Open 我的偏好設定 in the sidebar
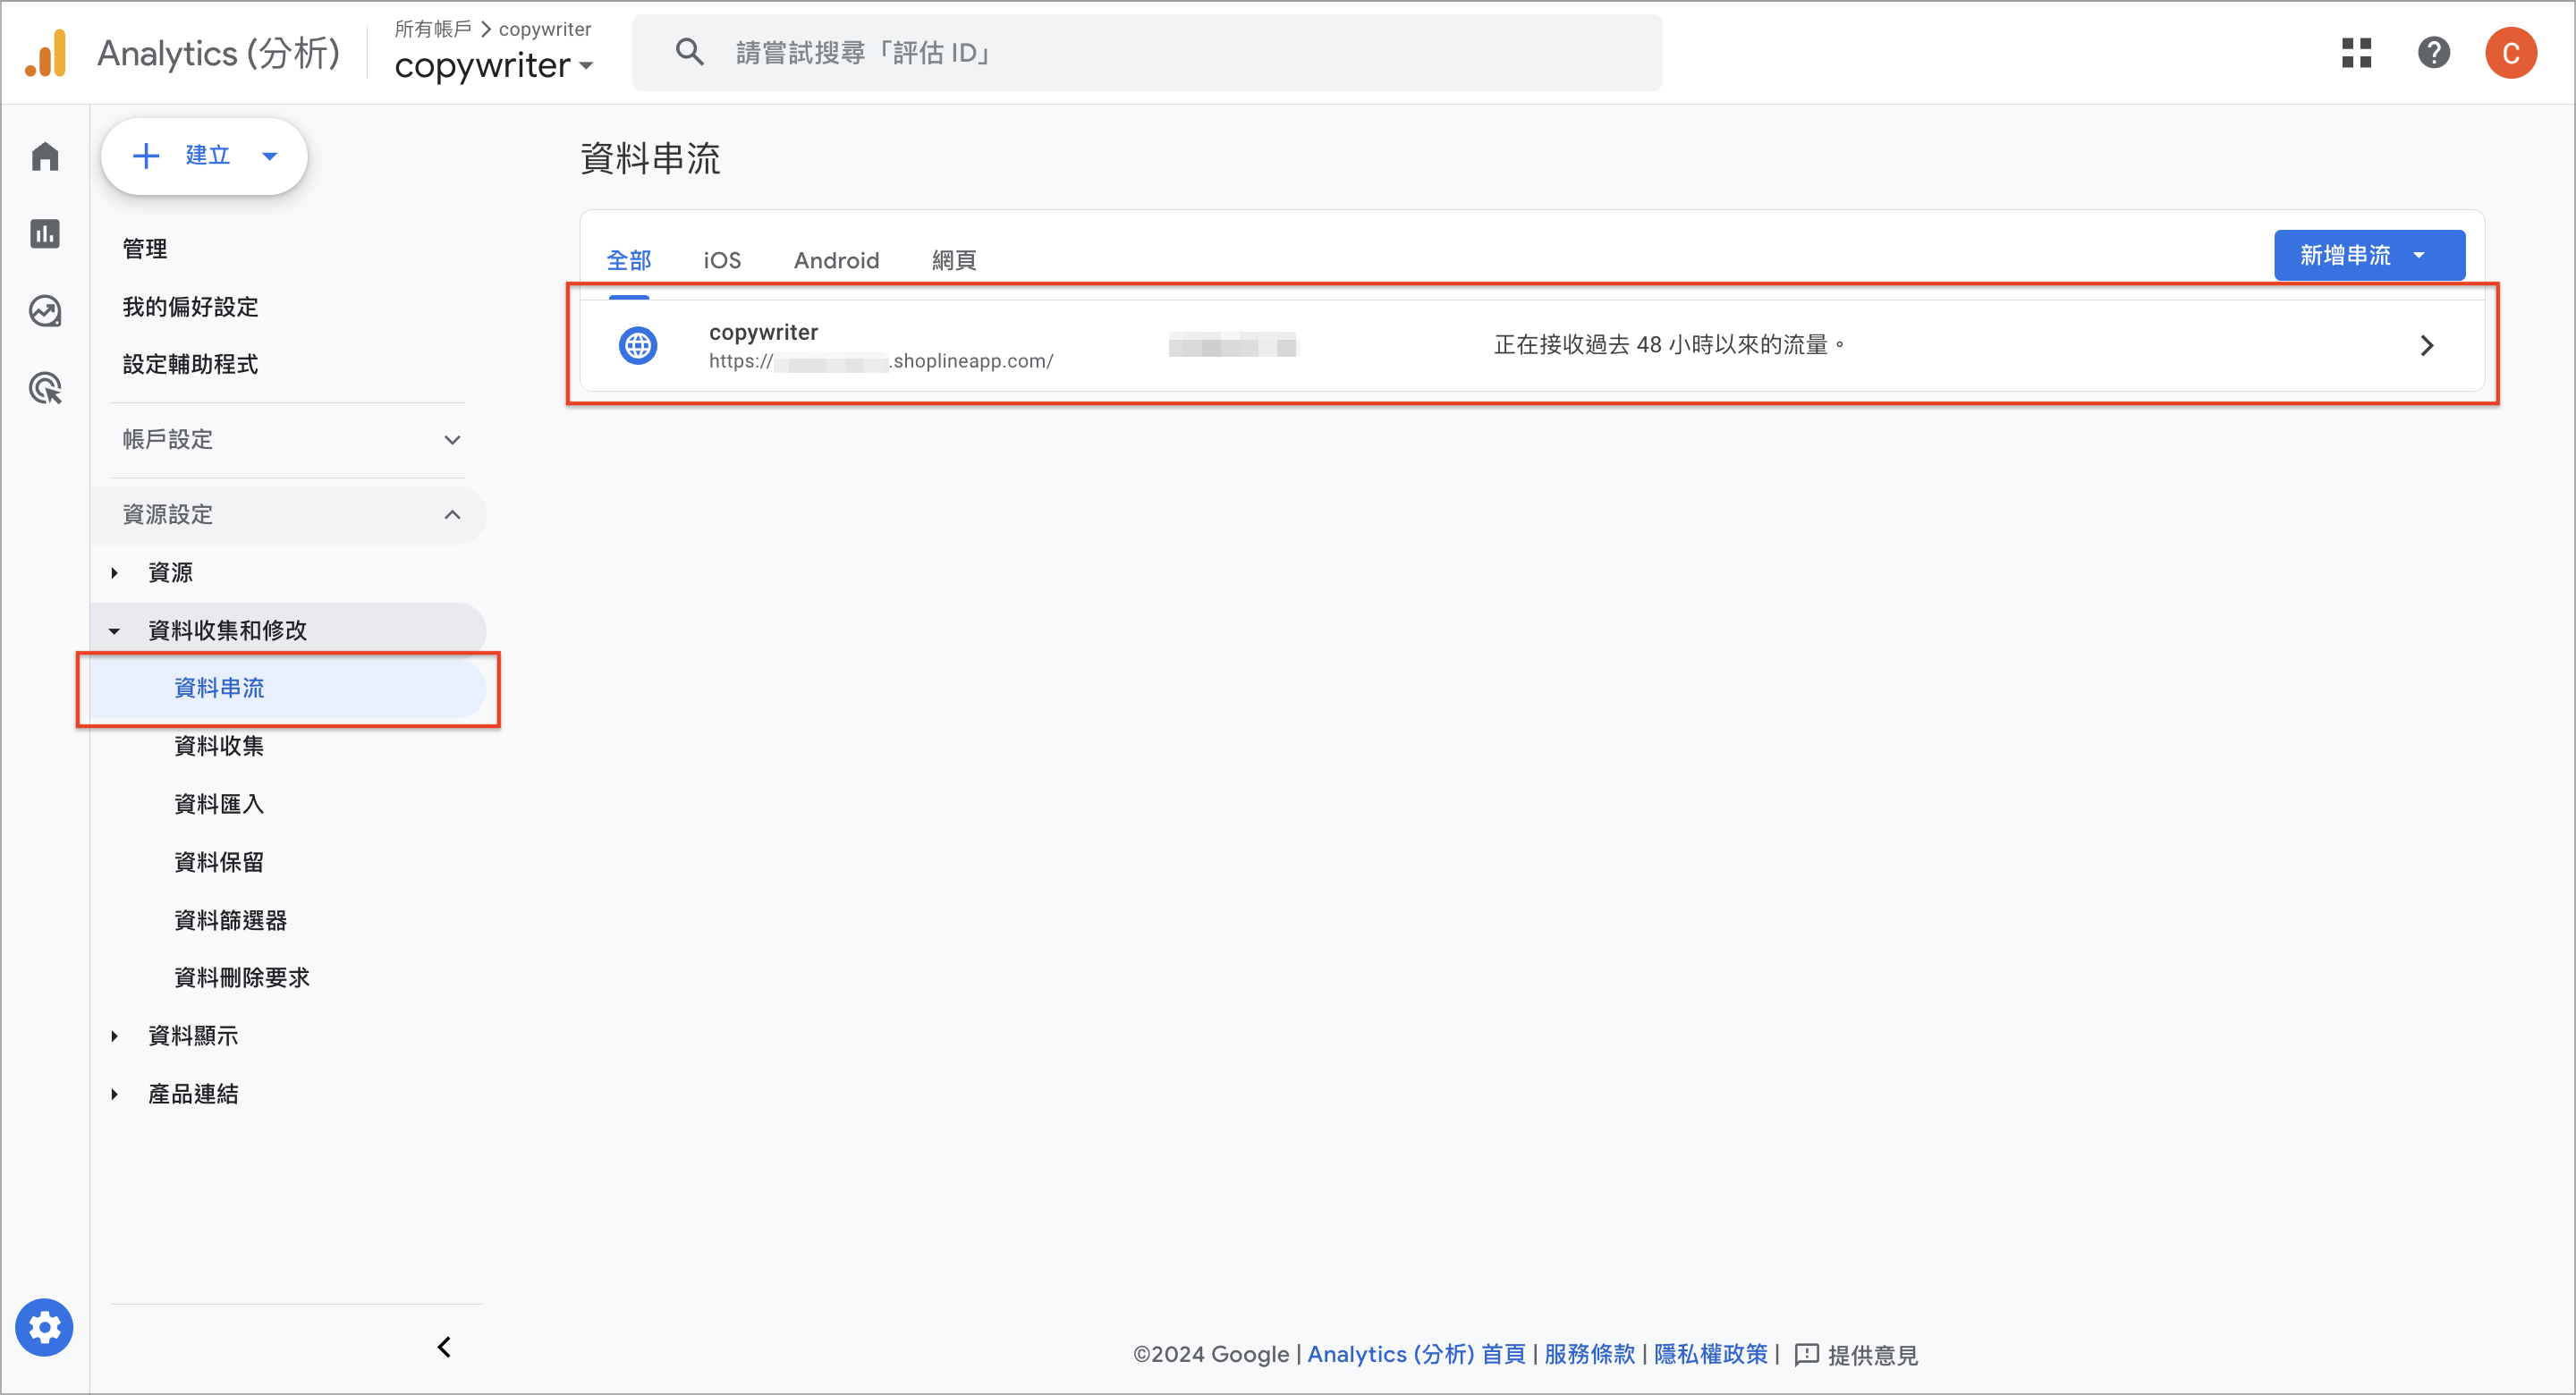 coord(190,307)
